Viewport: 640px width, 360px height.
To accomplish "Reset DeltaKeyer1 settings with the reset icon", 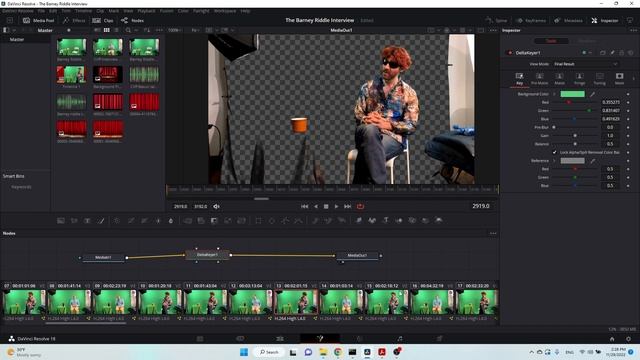I will point(631,53).
